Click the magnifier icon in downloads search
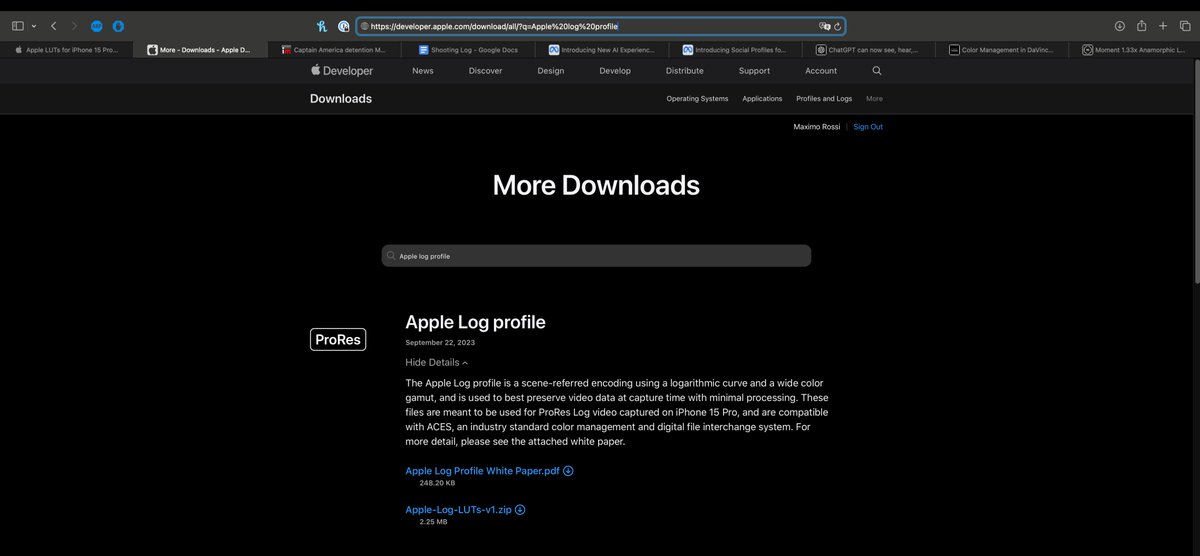Image resolution: width=1200 pixels, height=556 pixels. pos(392,256)
